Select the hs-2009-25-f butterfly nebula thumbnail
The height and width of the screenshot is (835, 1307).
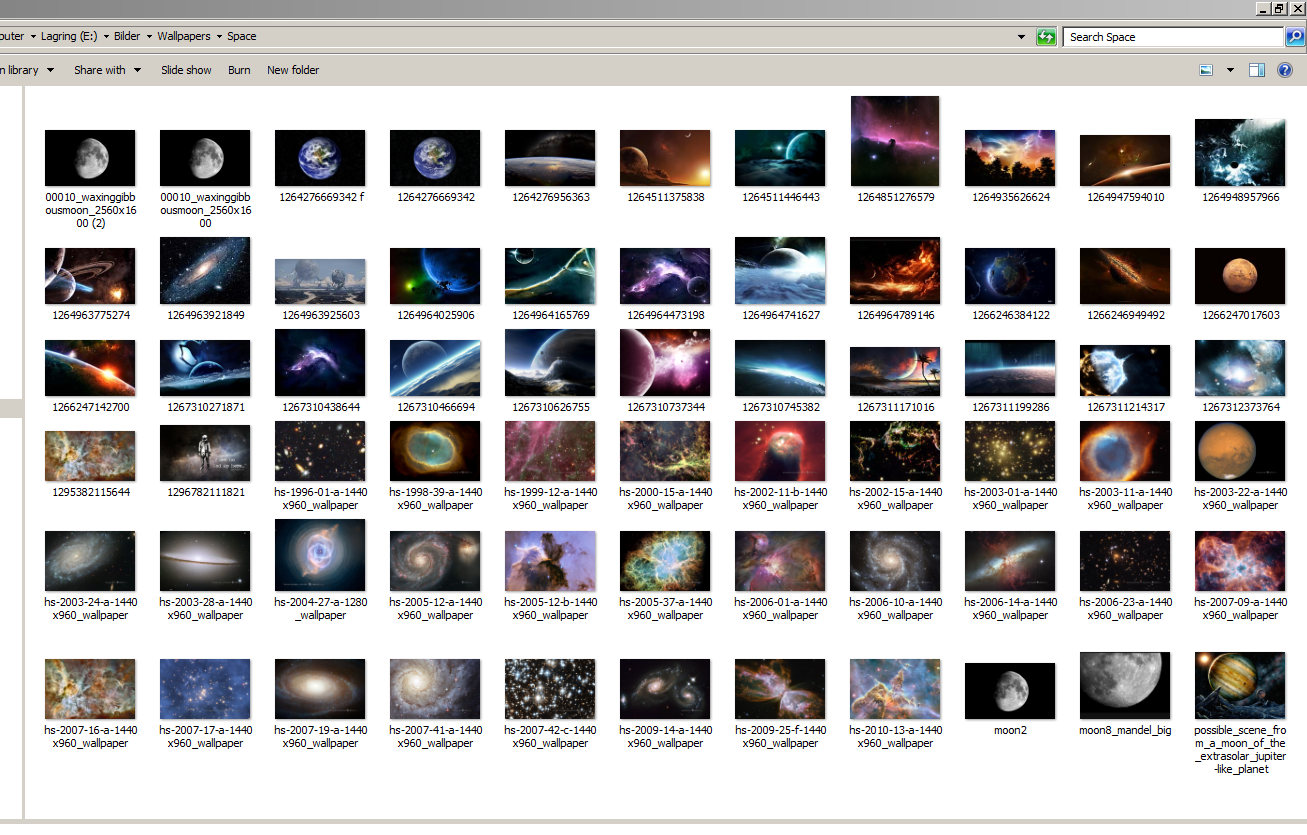pyautogui.click(x=780, y=689)
